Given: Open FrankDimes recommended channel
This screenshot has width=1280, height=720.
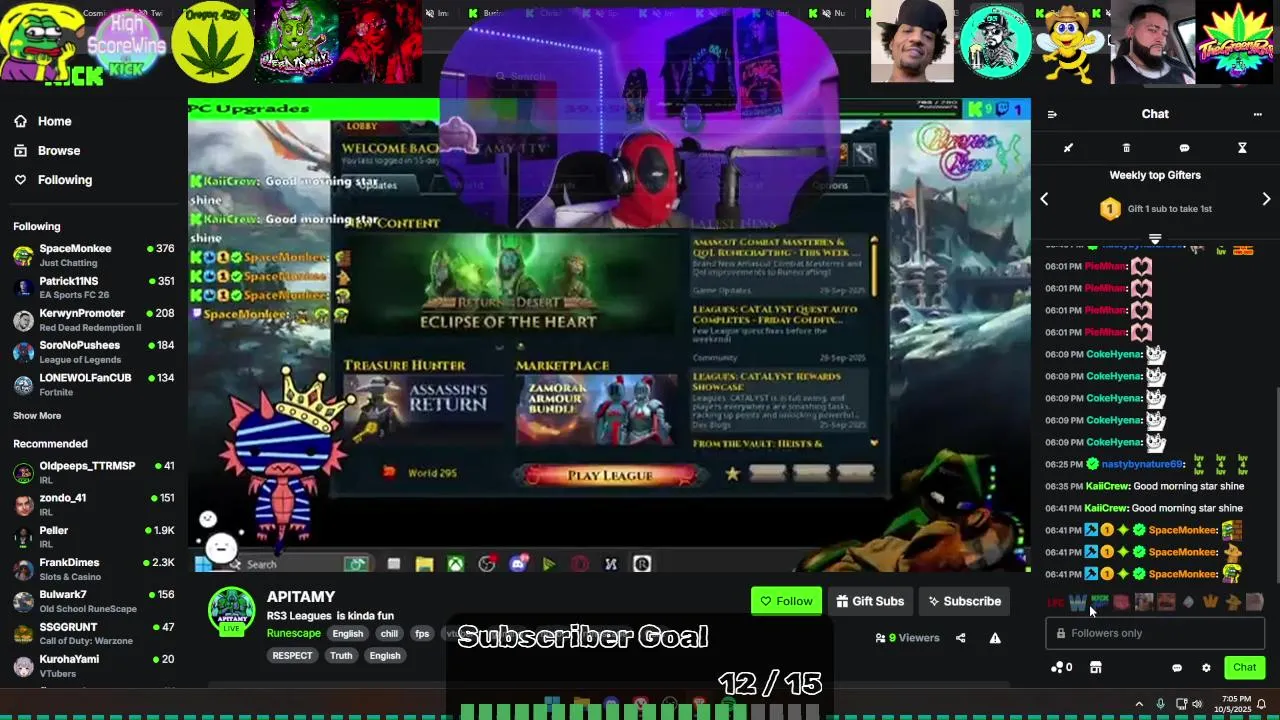Looking at the screenshot, I should tap(93, 569).
